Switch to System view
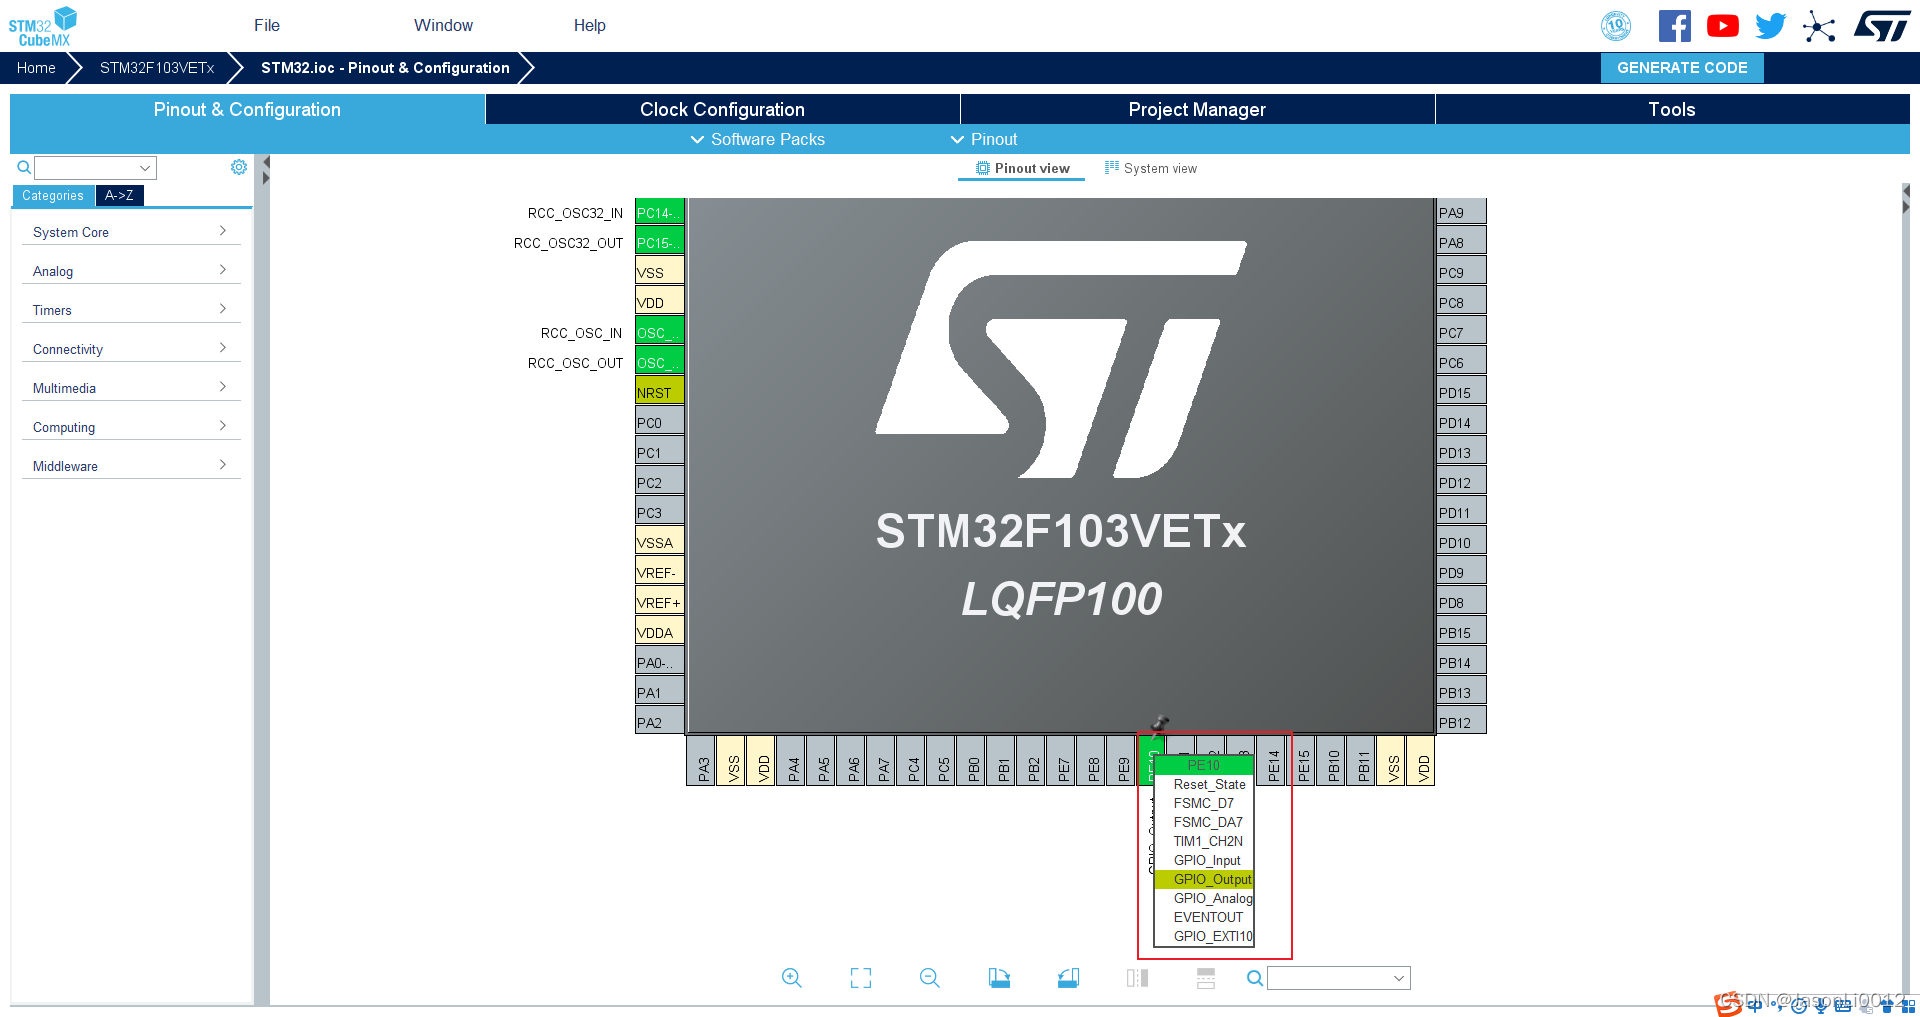The width and height of the screenshot is (1920, 1017). click(x=1151, y=168)
